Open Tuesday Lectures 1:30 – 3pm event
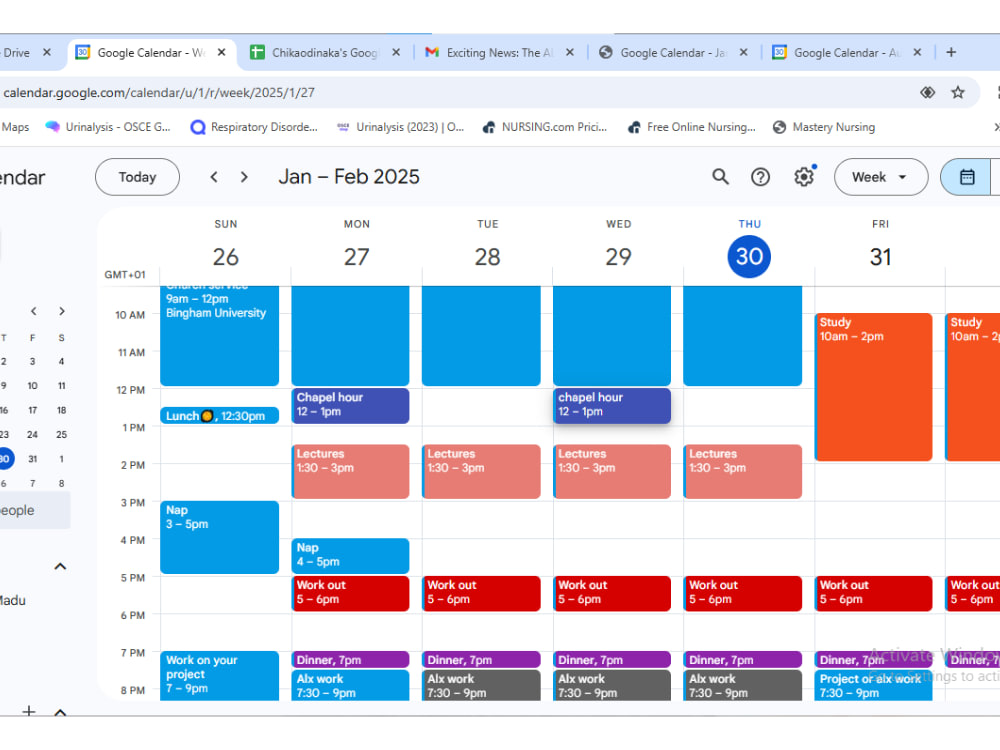The width and height of the screenshot is (1000, 750). (x=481, y=471)
